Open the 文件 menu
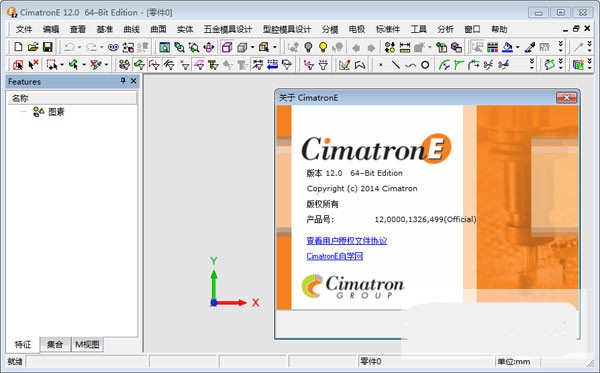This screenshot has width=600, height=373. (24, 29)
